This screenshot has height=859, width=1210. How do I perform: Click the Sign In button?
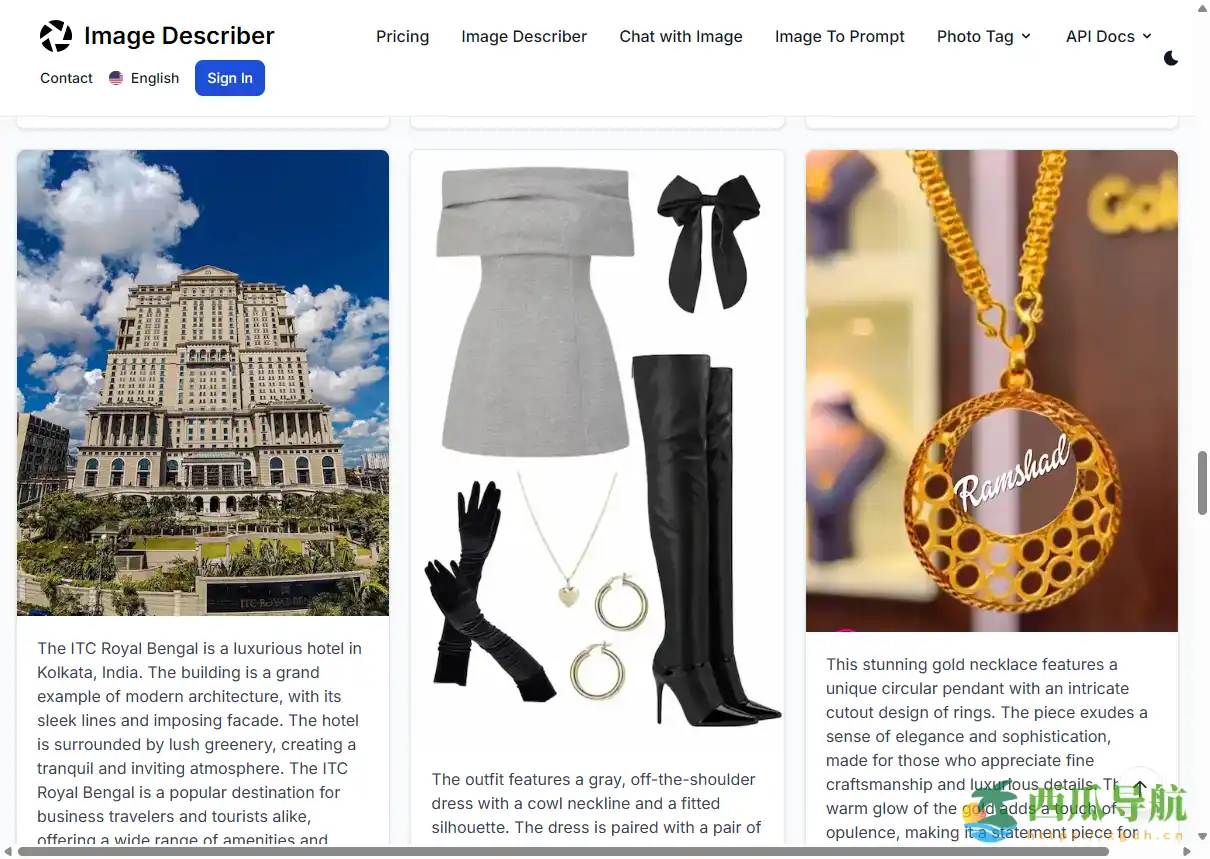[230, 78]
